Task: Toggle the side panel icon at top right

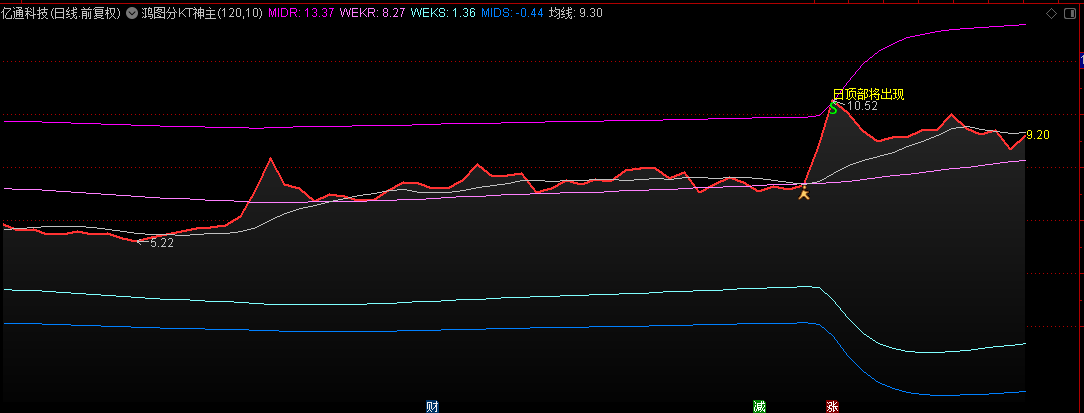Action: 1072,13
